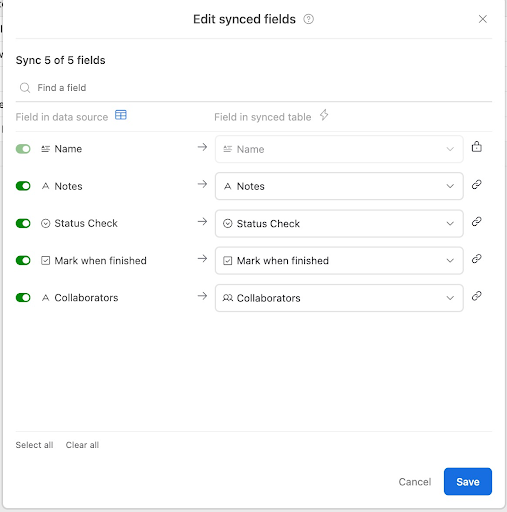The image size is (507, 512).
Task: Save the synced field changes
Action: [468, 482]
